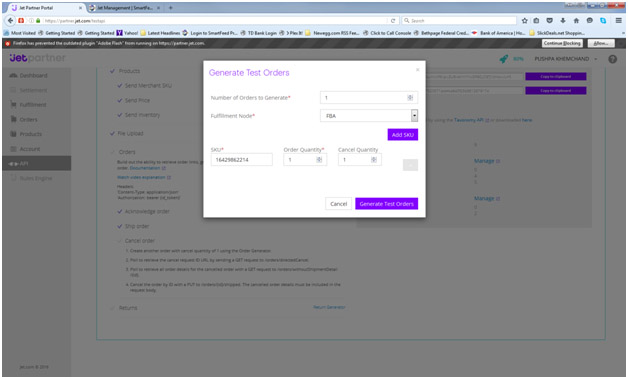
Task: Click Continue Blocking for Flash plugin
Action: (x=562, y=43)
